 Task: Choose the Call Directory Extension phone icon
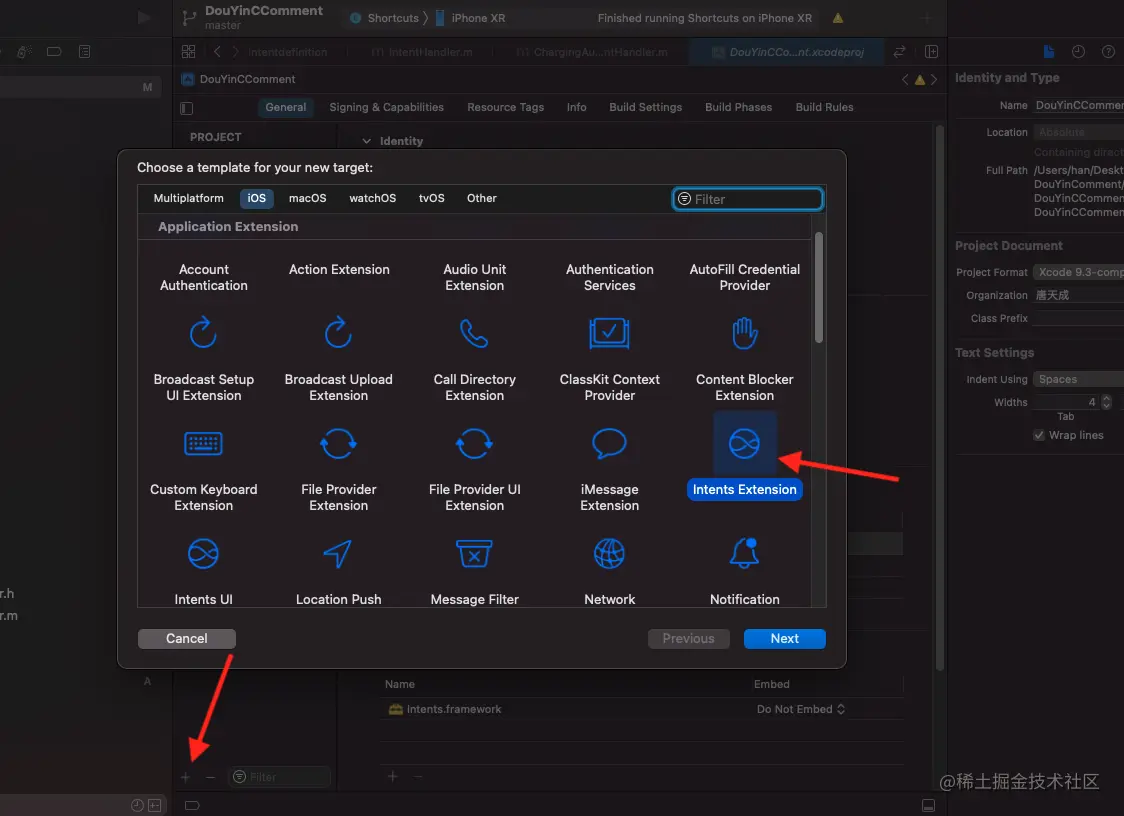pos(474,333)
